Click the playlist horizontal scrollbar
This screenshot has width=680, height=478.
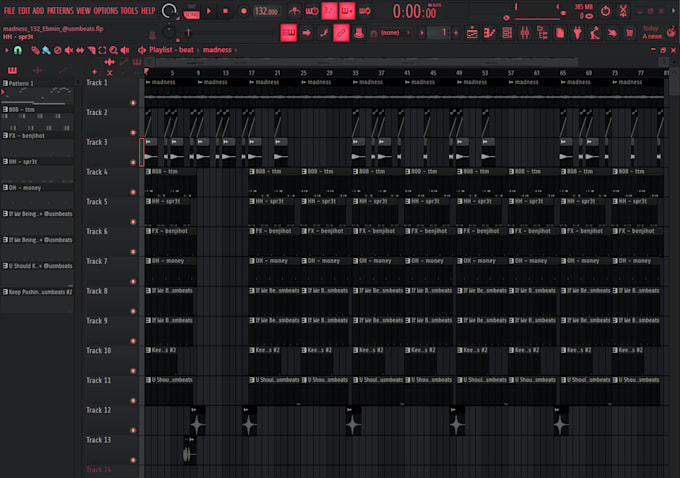coord(367,62)
